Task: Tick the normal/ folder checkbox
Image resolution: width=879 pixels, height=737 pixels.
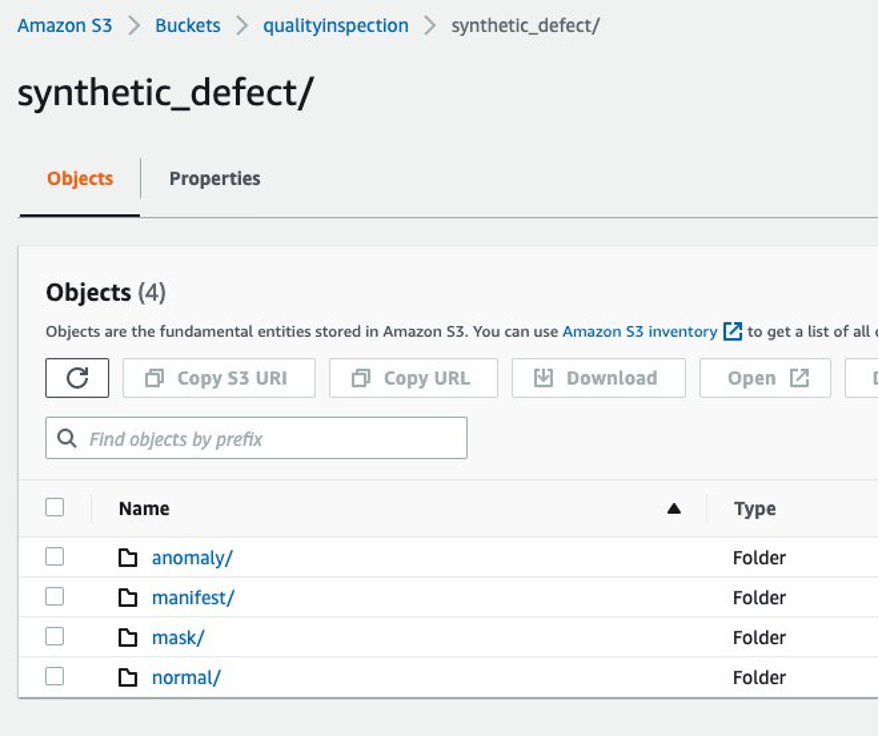Action: point(55,677)
